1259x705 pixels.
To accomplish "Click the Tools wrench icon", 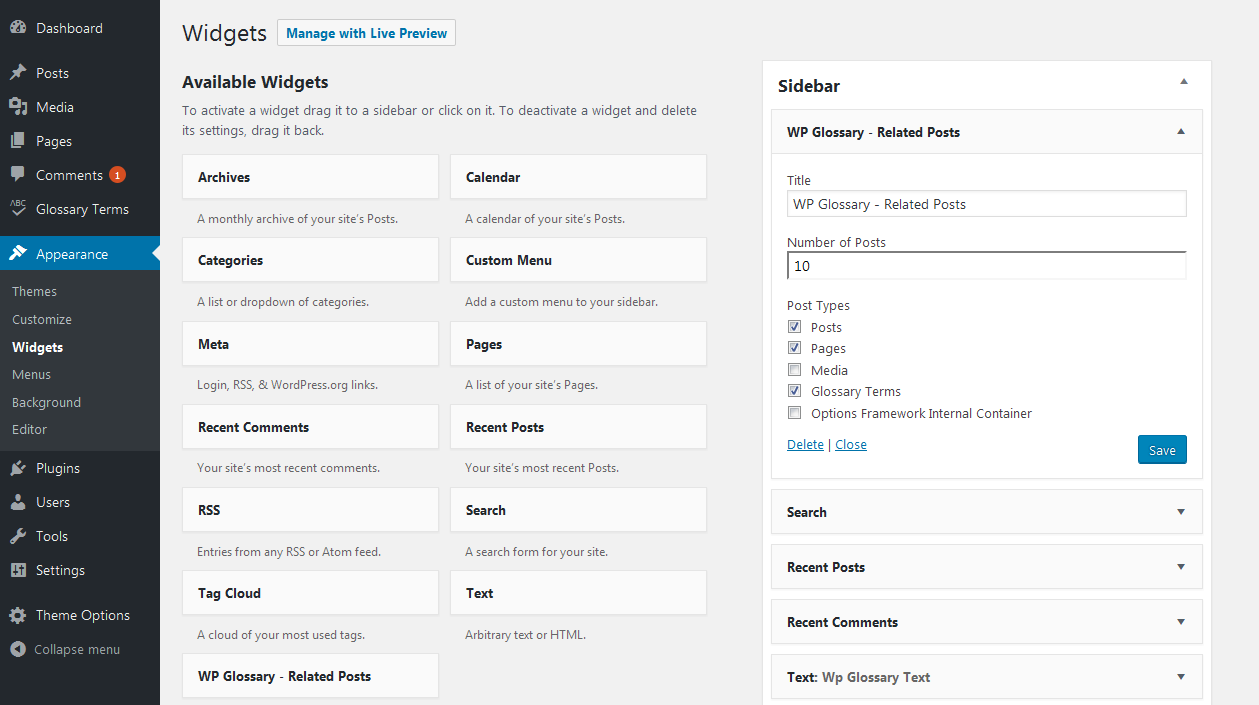I will coord(19,535).
